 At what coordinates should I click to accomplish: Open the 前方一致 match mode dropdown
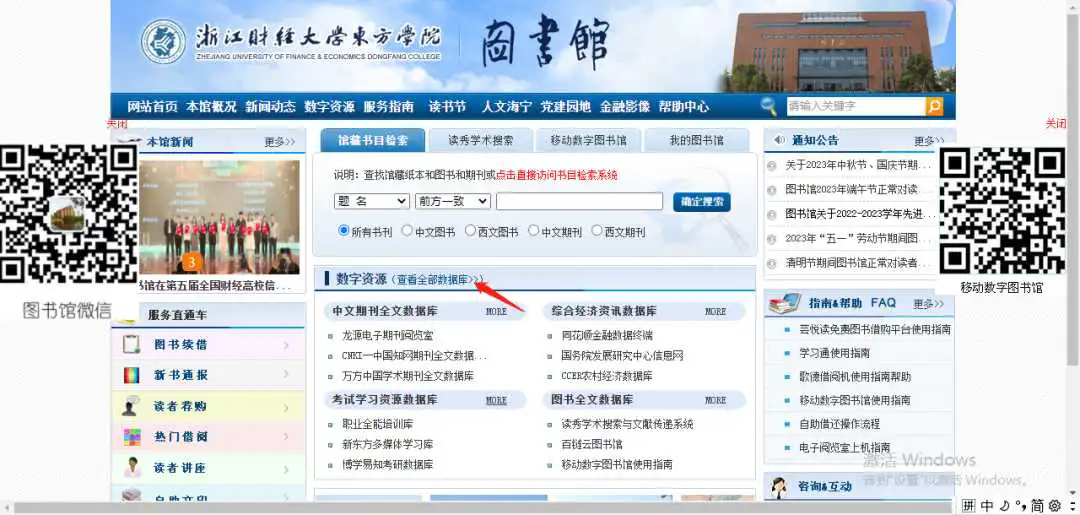point(453,201)
